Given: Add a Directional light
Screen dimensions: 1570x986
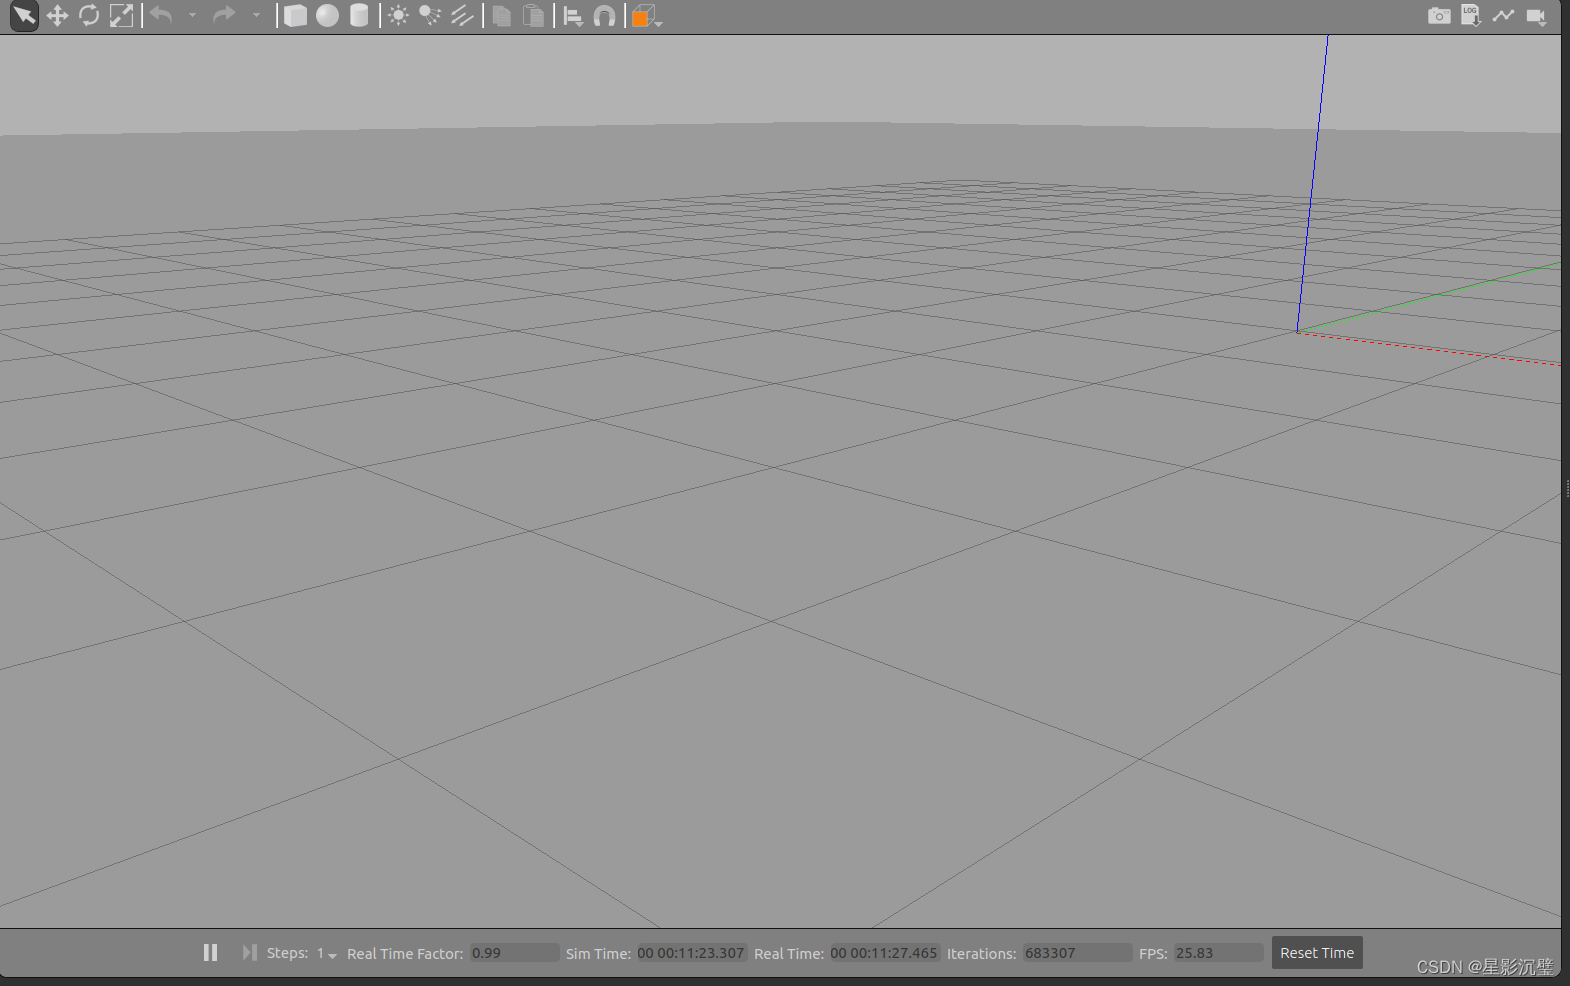Looking at the screenshot, I should pyautogui.click(x=462, y=16).
